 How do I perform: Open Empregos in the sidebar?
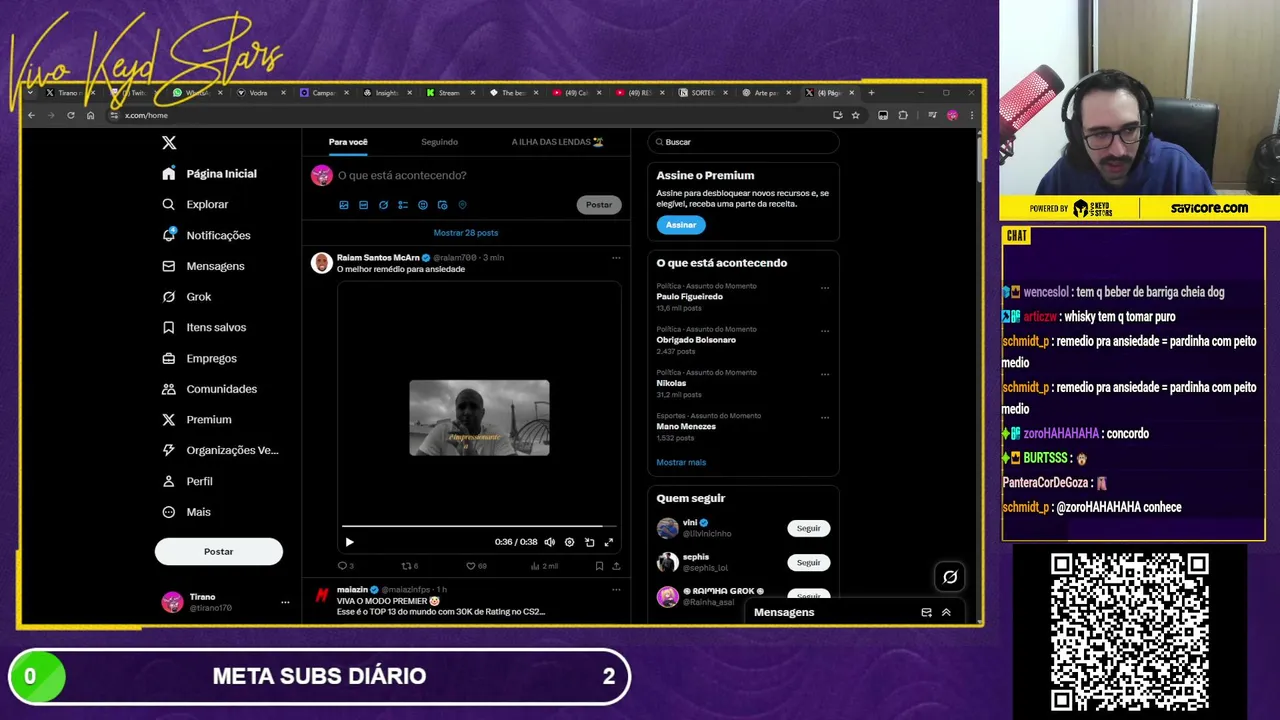pyautogui.click(x=199, y=358)
